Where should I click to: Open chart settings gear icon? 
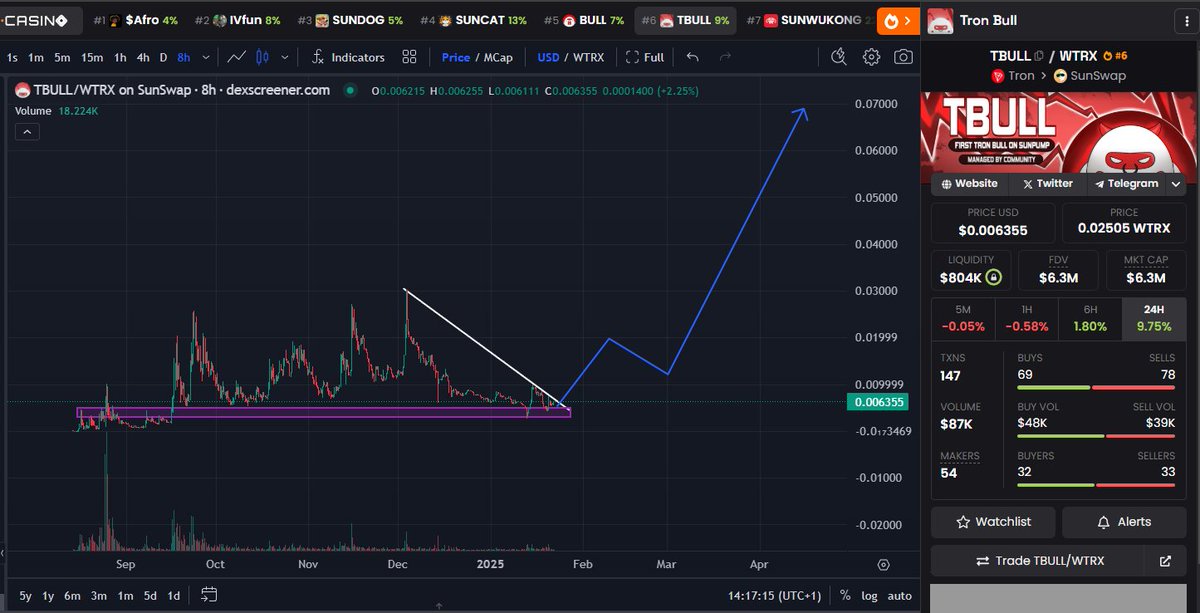(x=872, y=57)
